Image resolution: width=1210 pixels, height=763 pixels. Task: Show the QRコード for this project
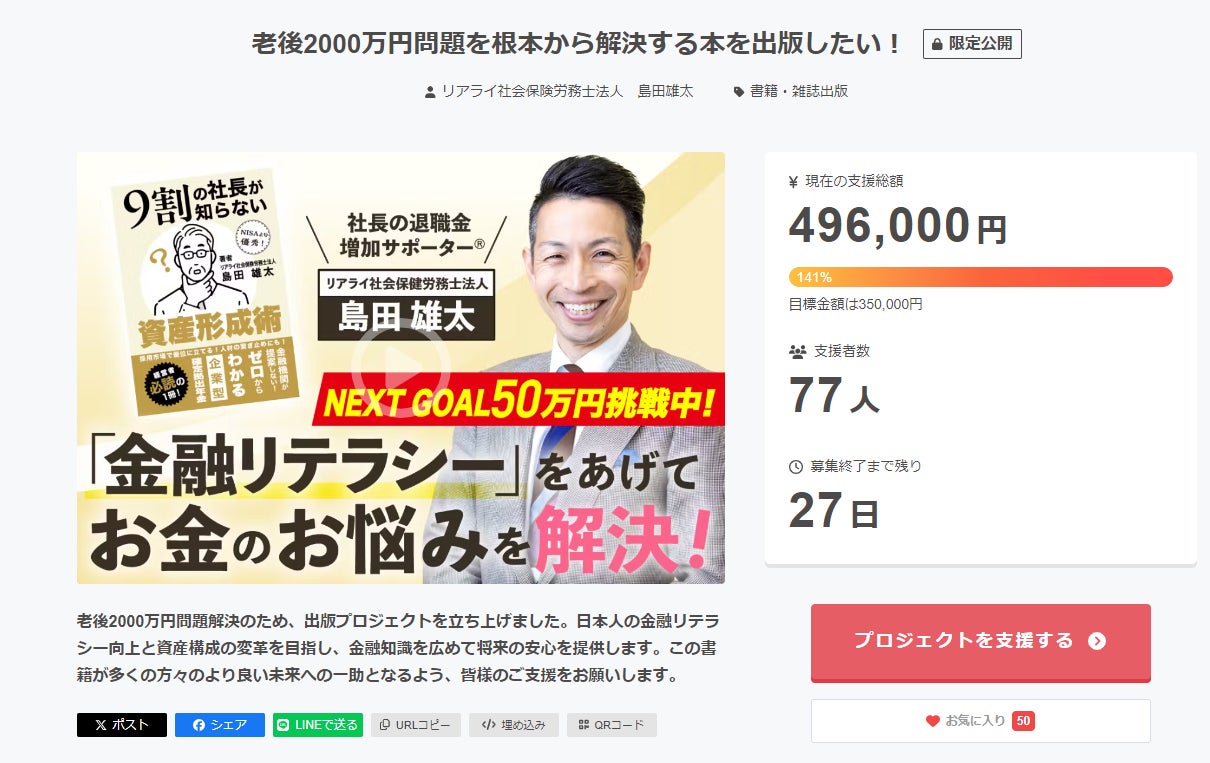(612, 725)
